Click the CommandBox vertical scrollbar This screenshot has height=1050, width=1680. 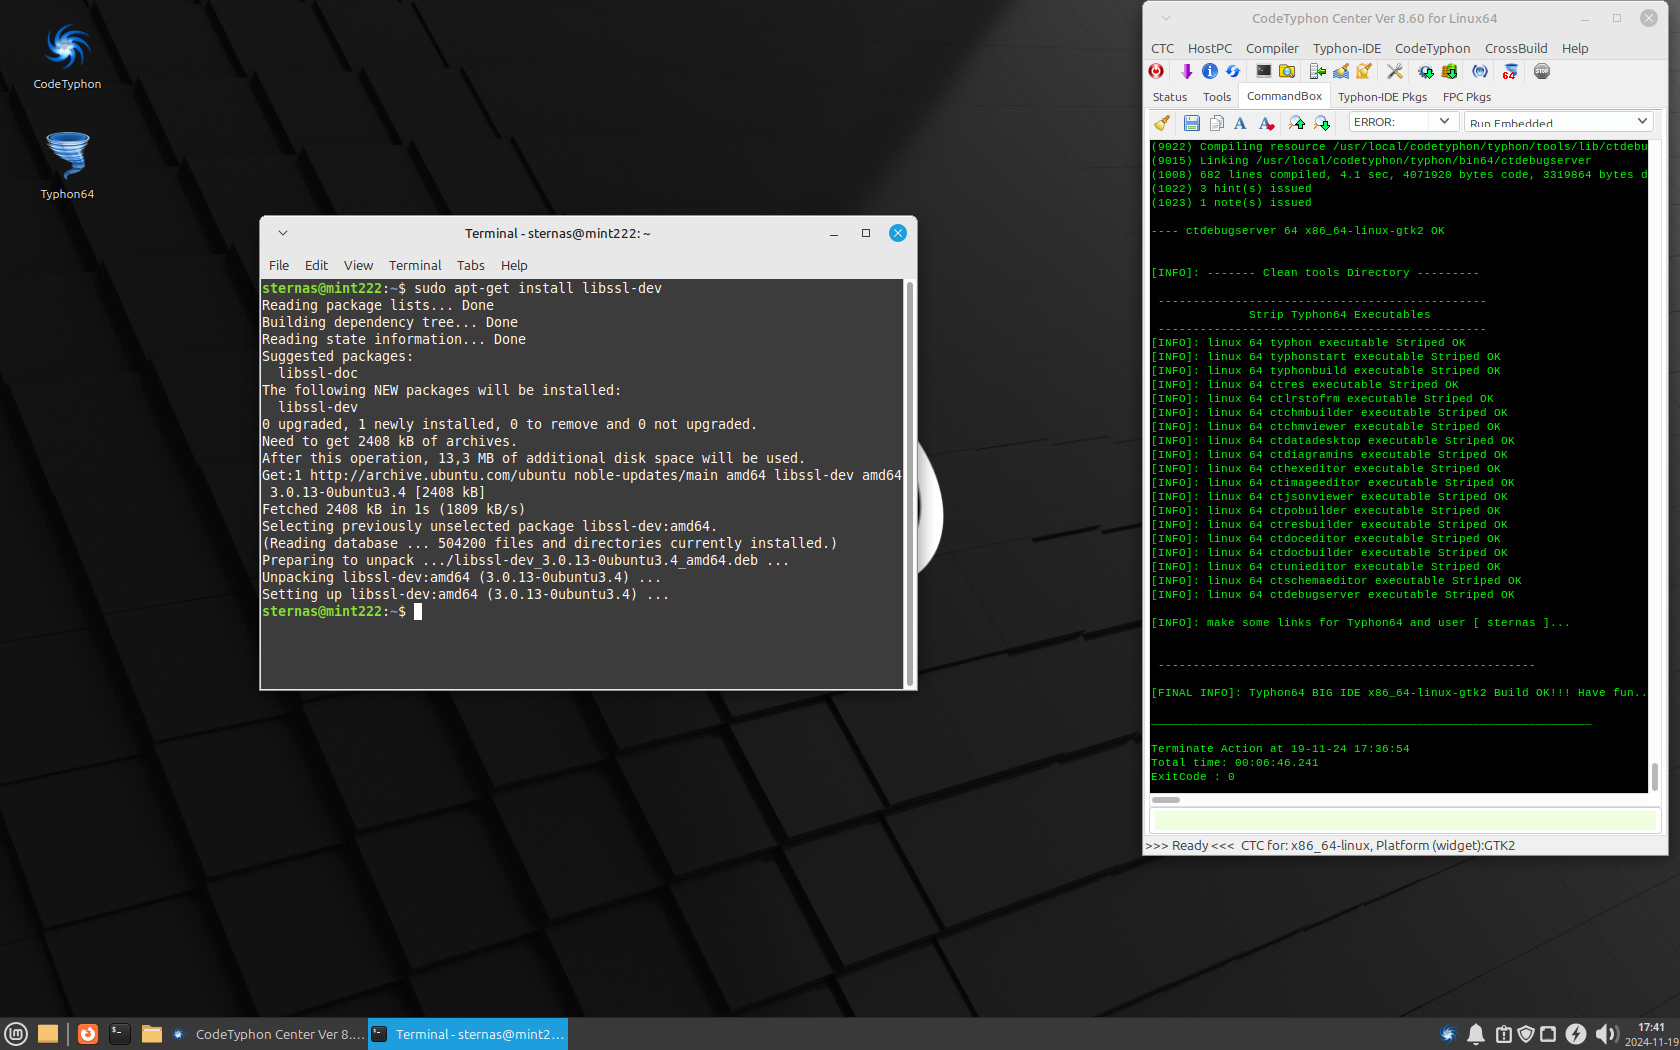click(x=1655, y=466)
